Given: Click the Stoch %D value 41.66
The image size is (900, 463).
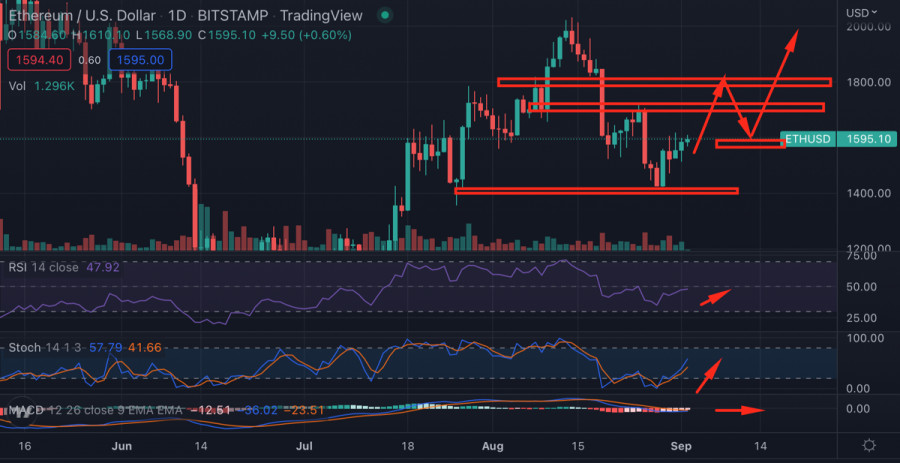Looking at the screenshot, I should click(145, 348).
